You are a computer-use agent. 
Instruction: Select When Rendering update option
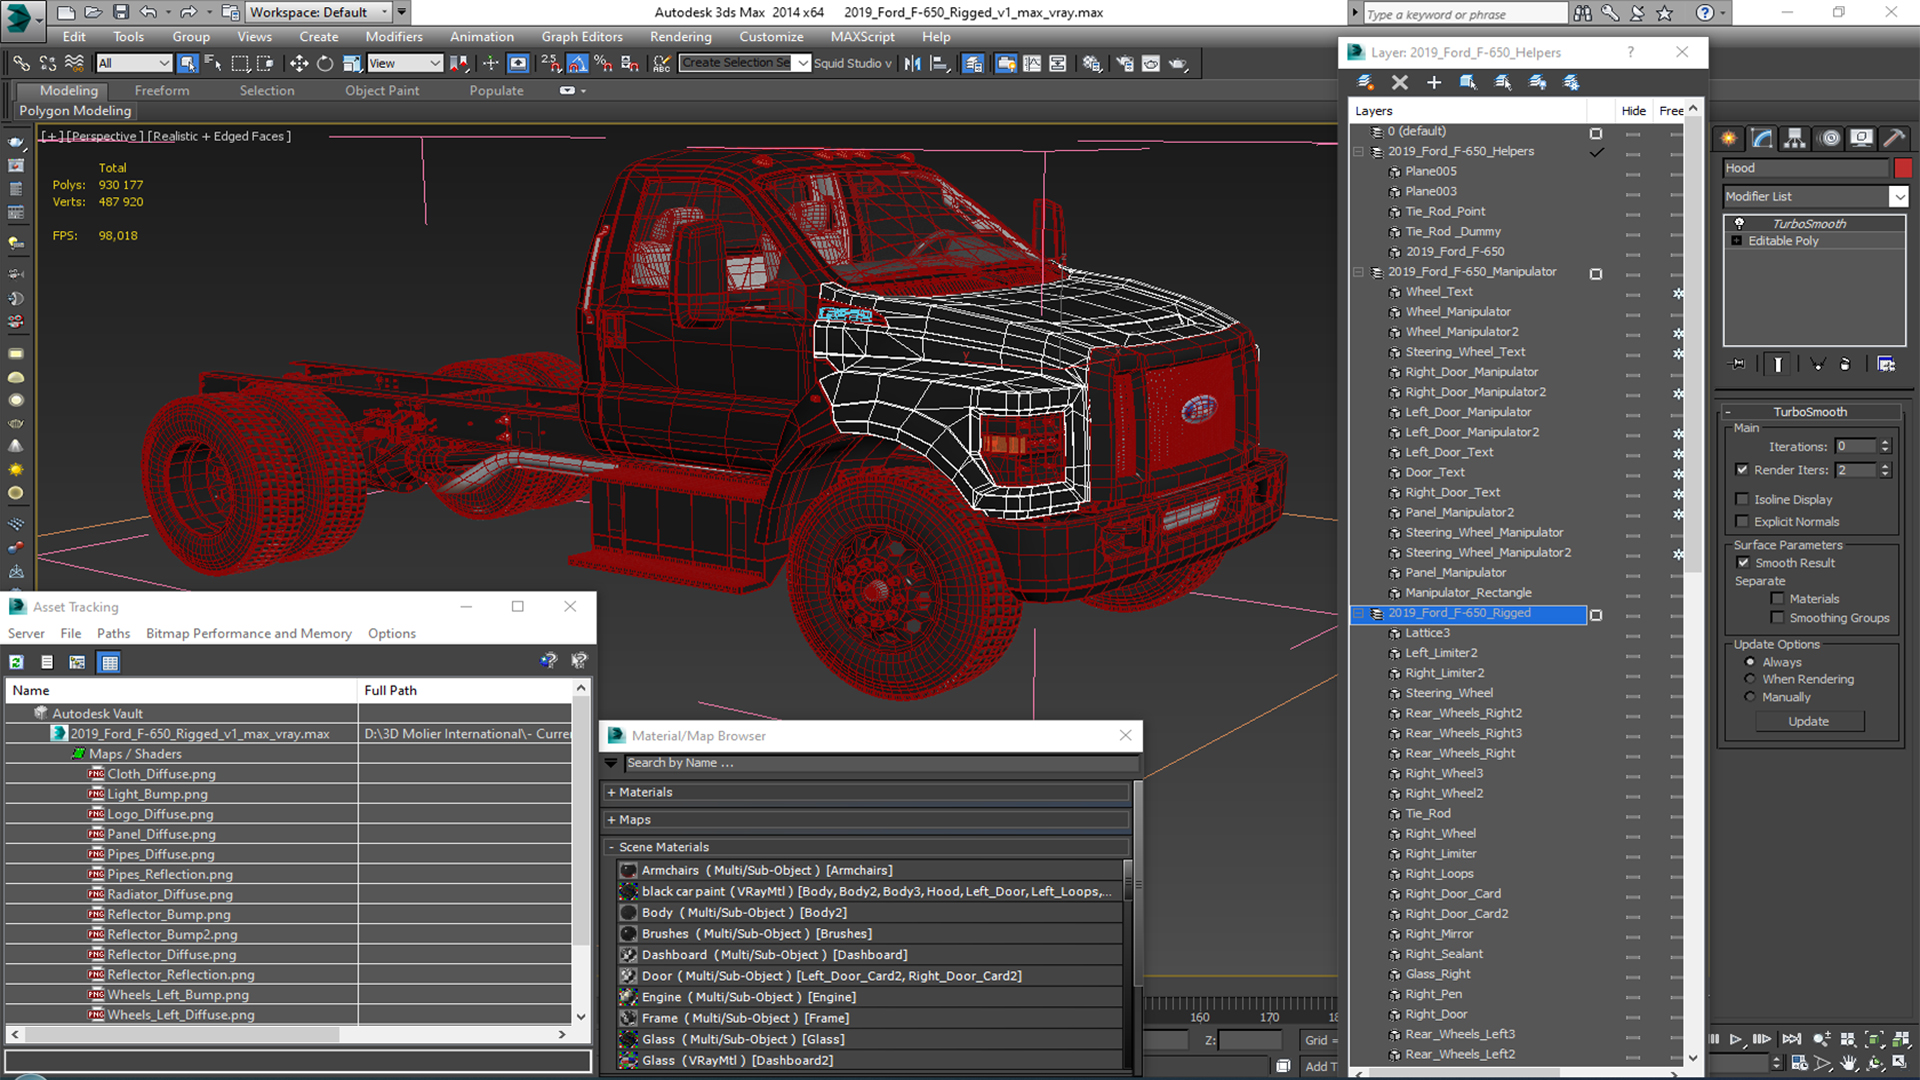point(1750,679)
